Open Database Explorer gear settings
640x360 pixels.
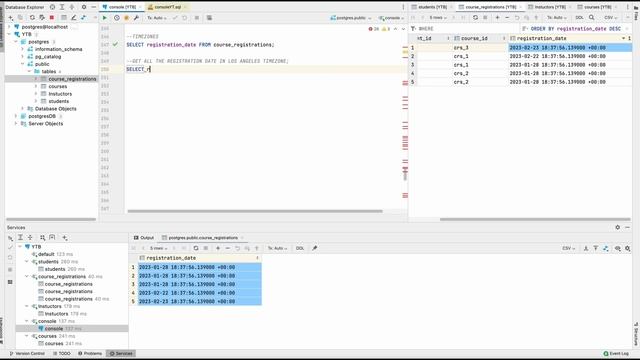coord(84,7)
